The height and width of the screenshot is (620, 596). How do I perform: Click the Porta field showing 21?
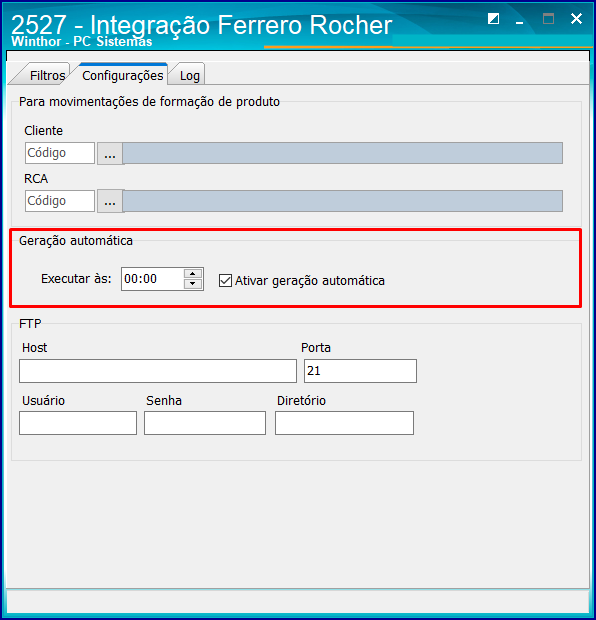(x=360, y=371)
